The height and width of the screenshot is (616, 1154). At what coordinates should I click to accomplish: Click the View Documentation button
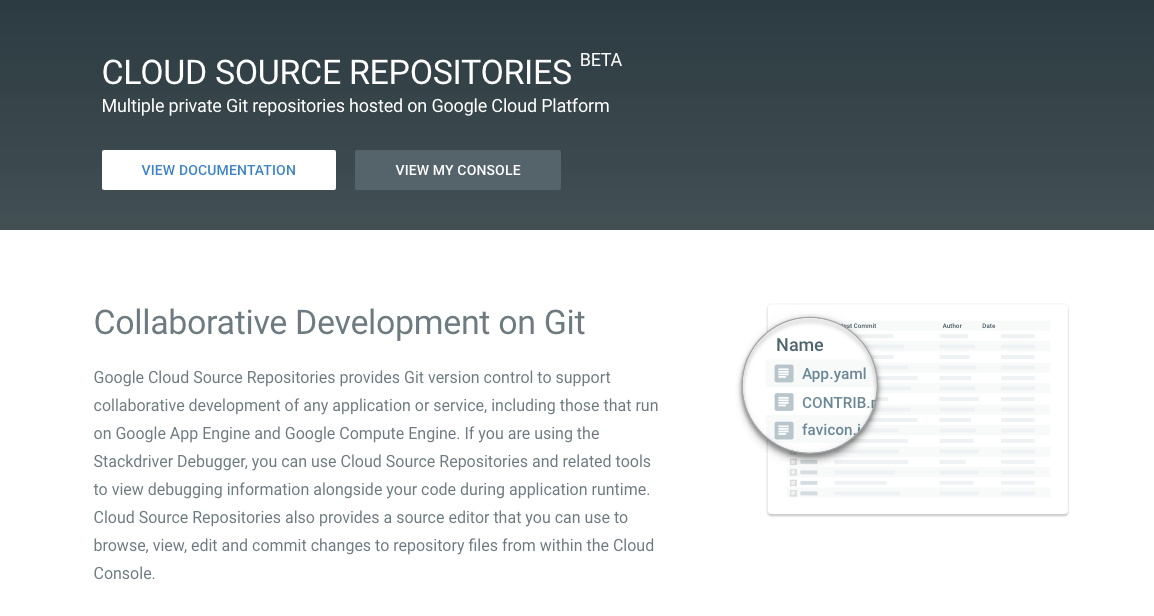click(x=219, y=170)
